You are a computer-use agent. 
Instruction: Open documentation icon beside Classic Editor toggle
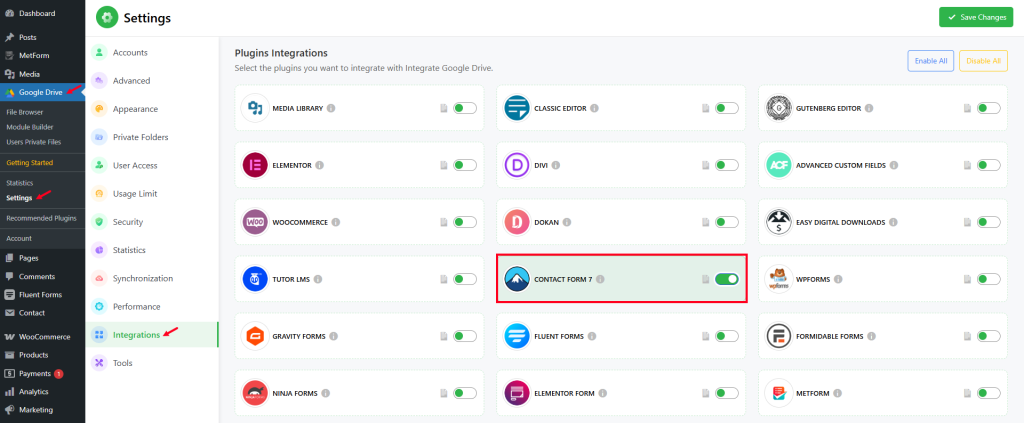tap(705, 108)
